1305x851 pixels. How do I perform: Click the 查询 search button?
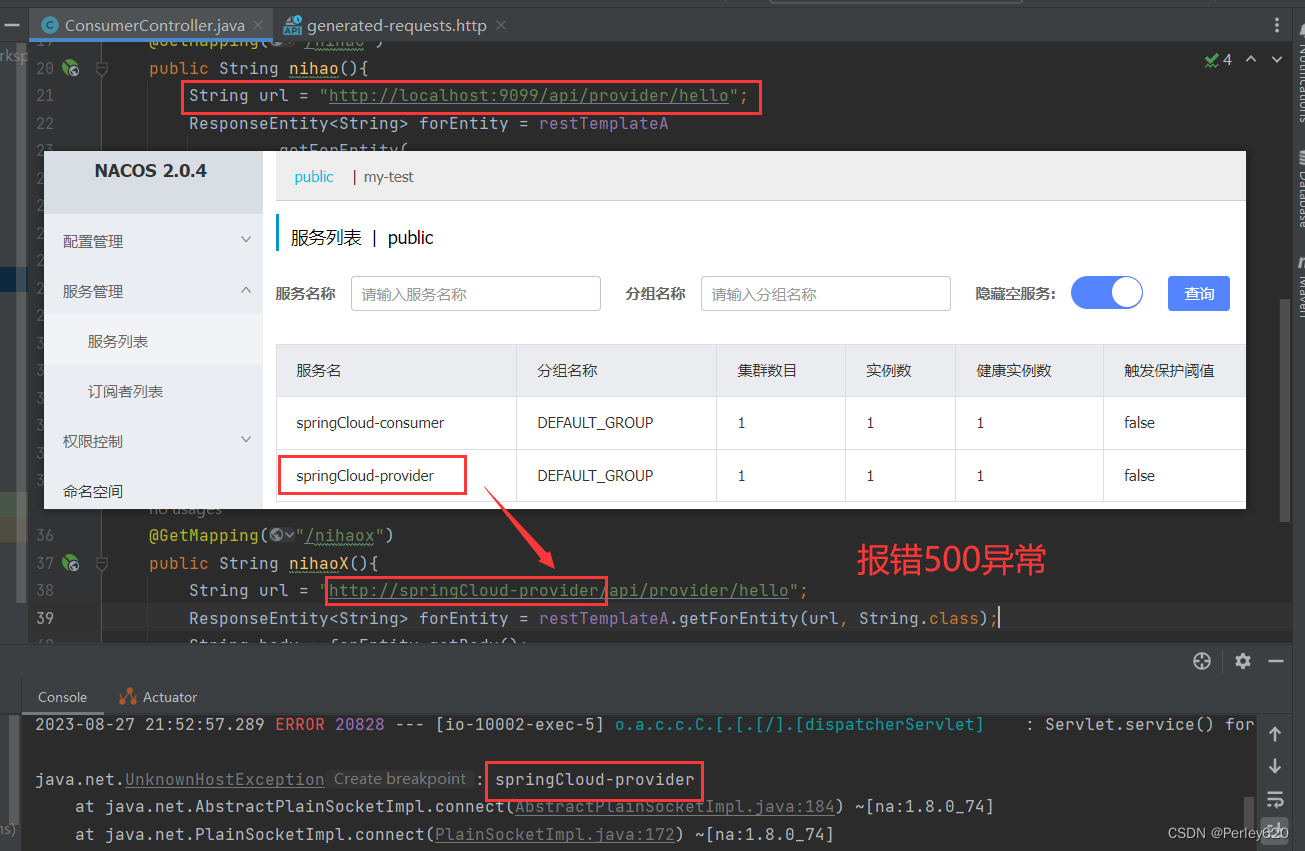tap(1199, 293)
